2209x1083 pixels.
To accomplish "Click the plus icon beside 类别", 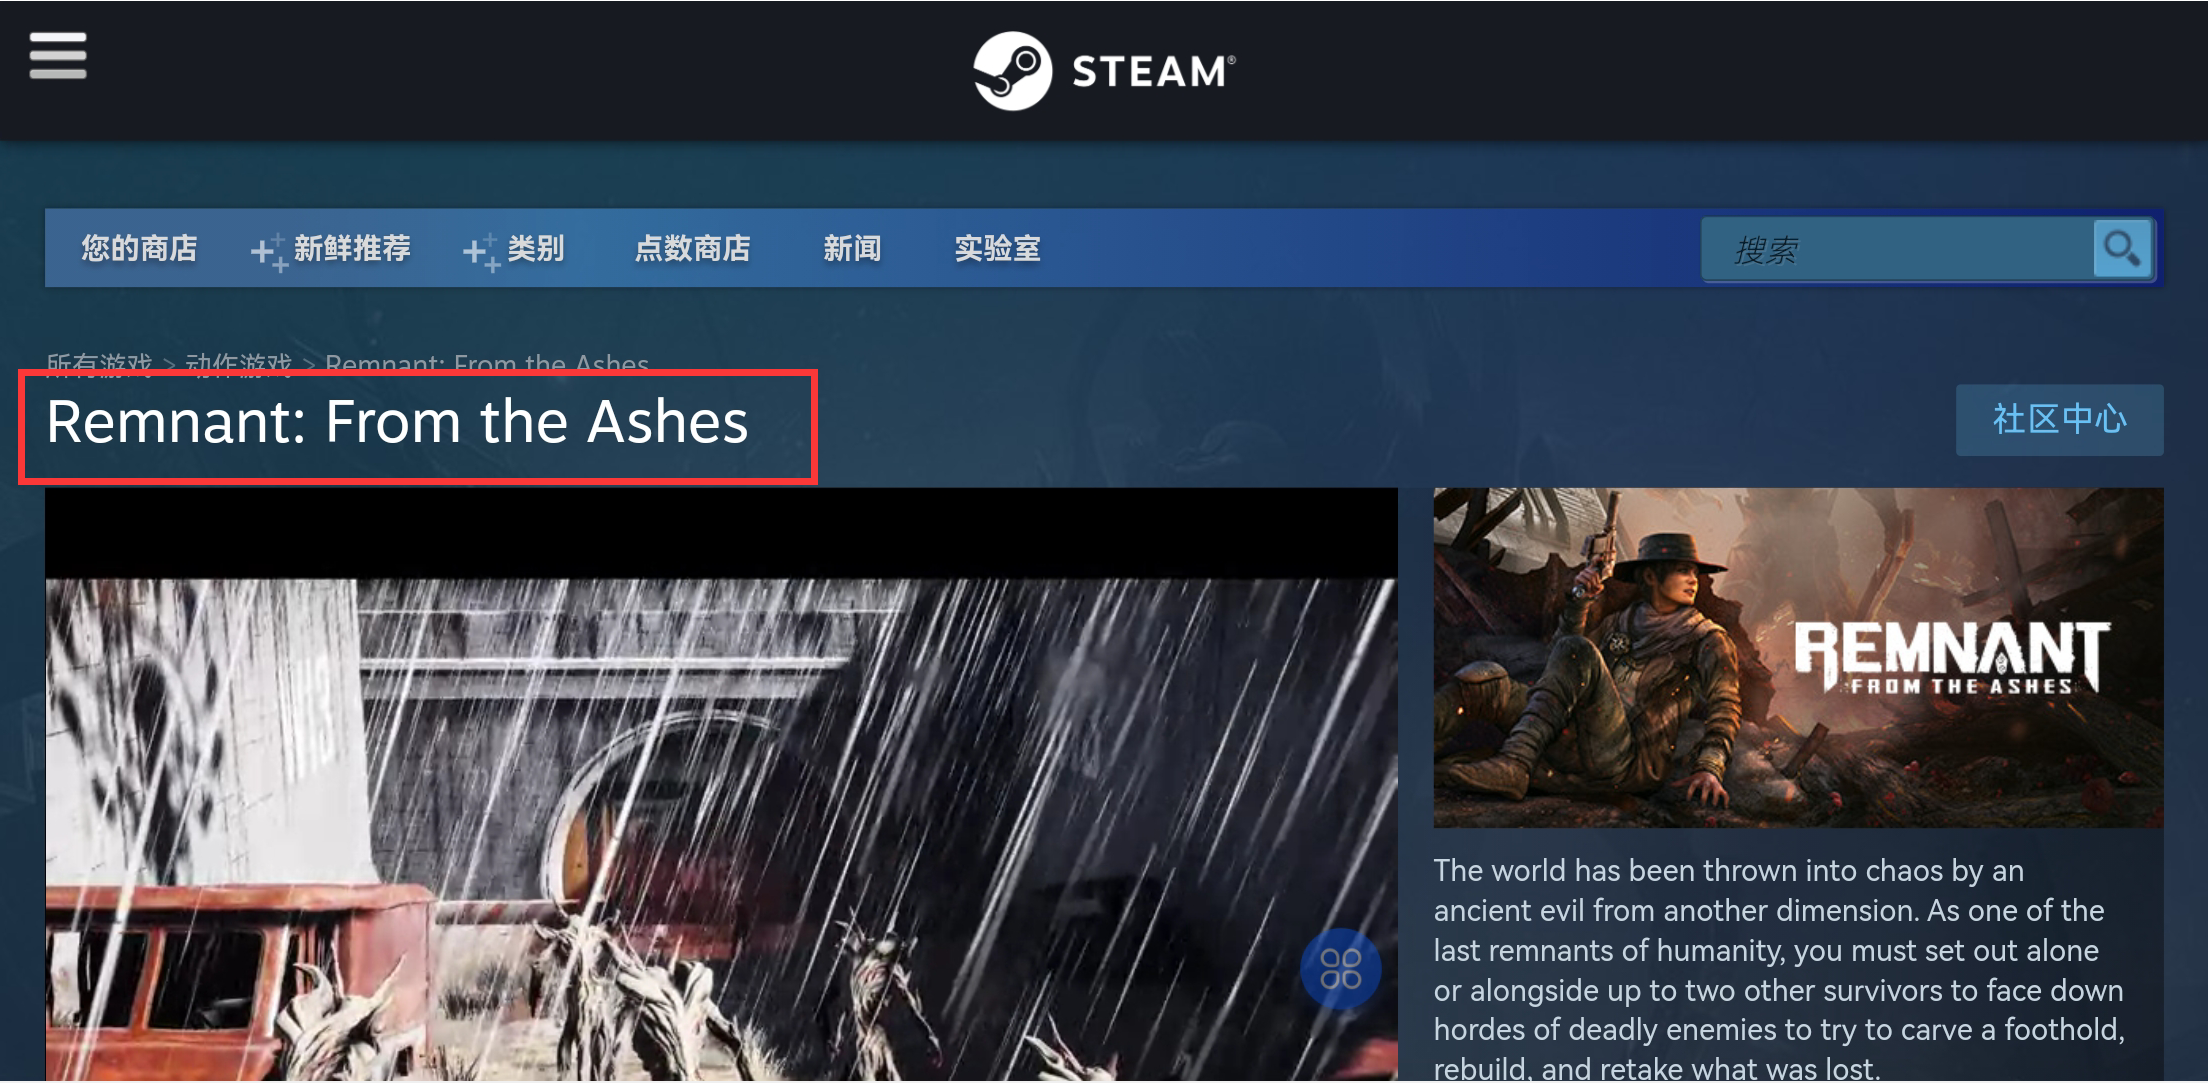I will 481,252.
